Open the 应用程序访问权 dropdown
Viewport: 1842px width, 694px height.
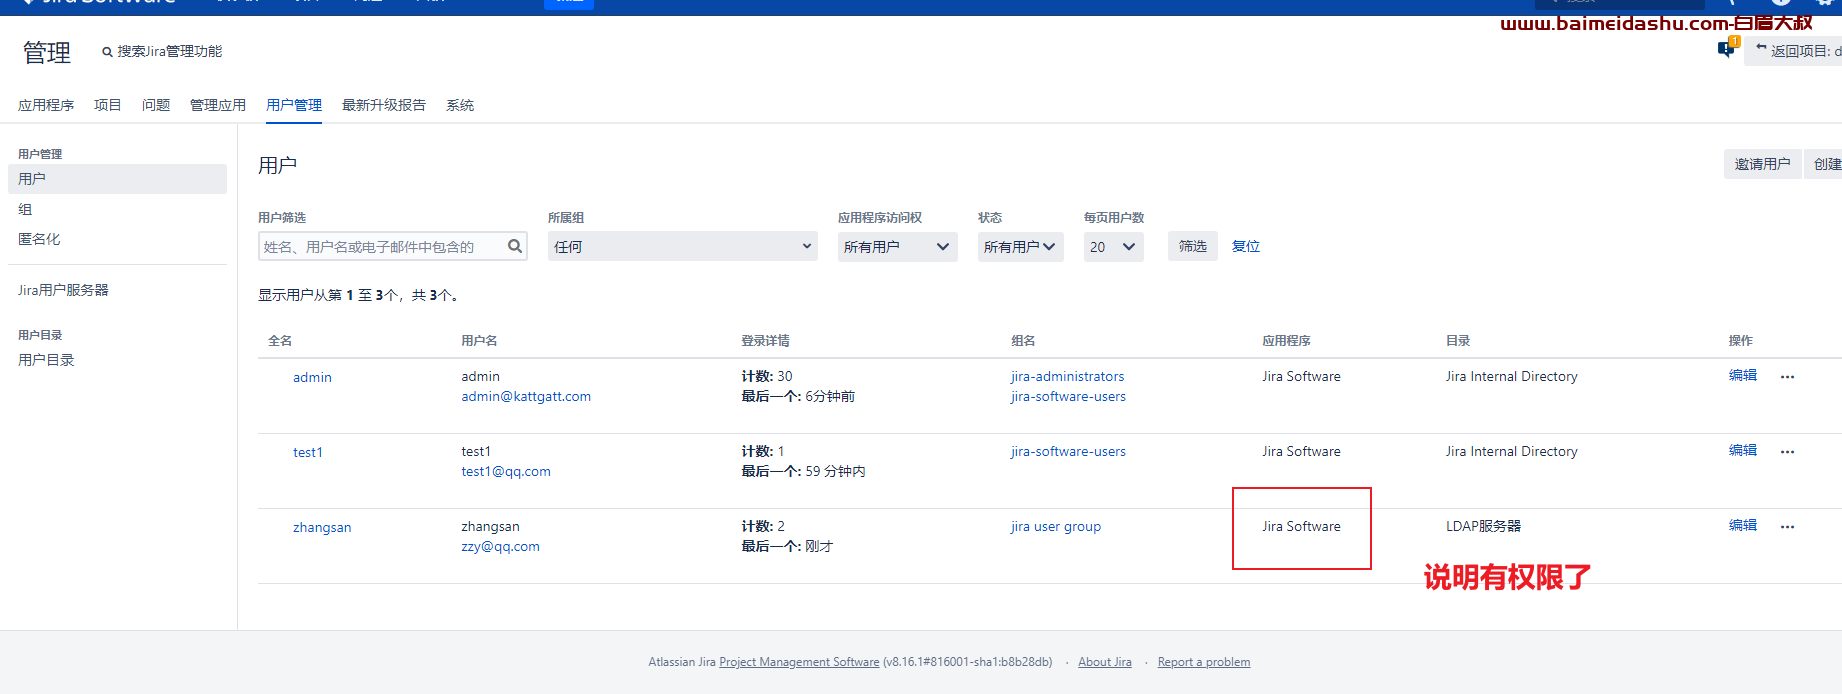(x=898, y=247)
